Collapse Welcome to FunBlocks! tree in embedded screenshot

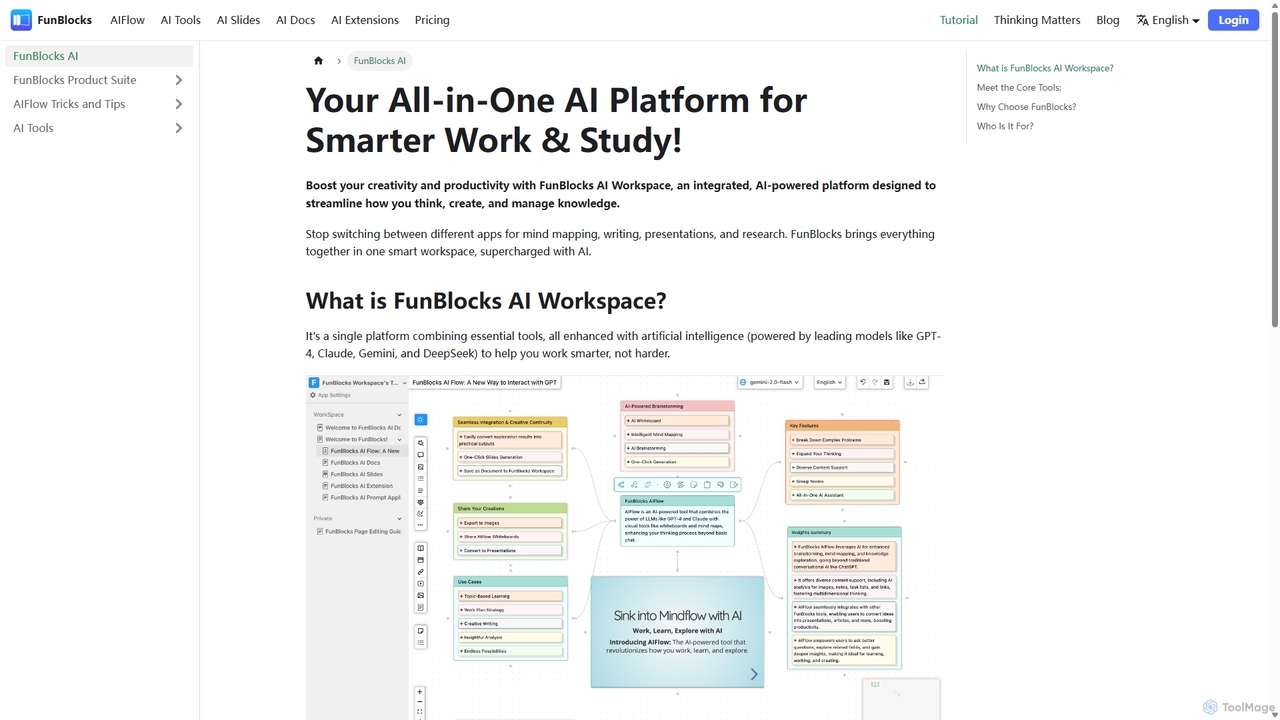point(400,439)
